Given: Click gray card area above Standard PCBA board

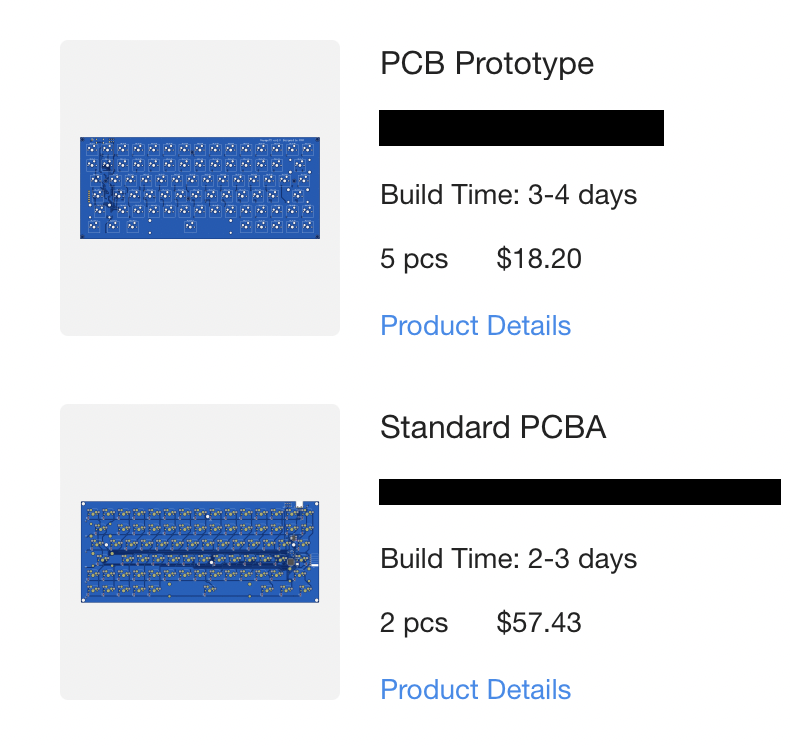Looking at the screenshot, I should coord(200,452).
